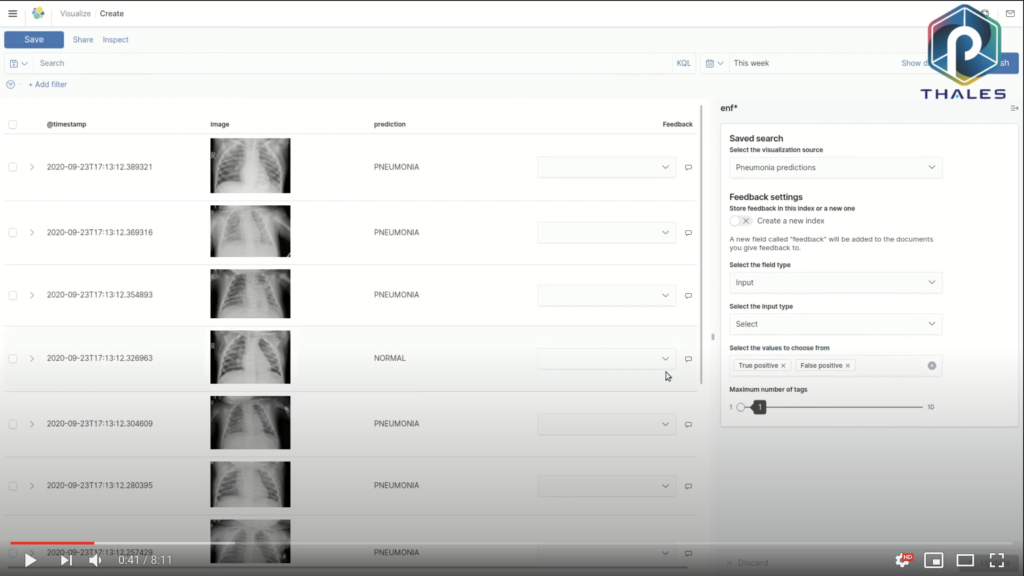Check the row with timestamp ending 326963

click(x=12, y=359)
